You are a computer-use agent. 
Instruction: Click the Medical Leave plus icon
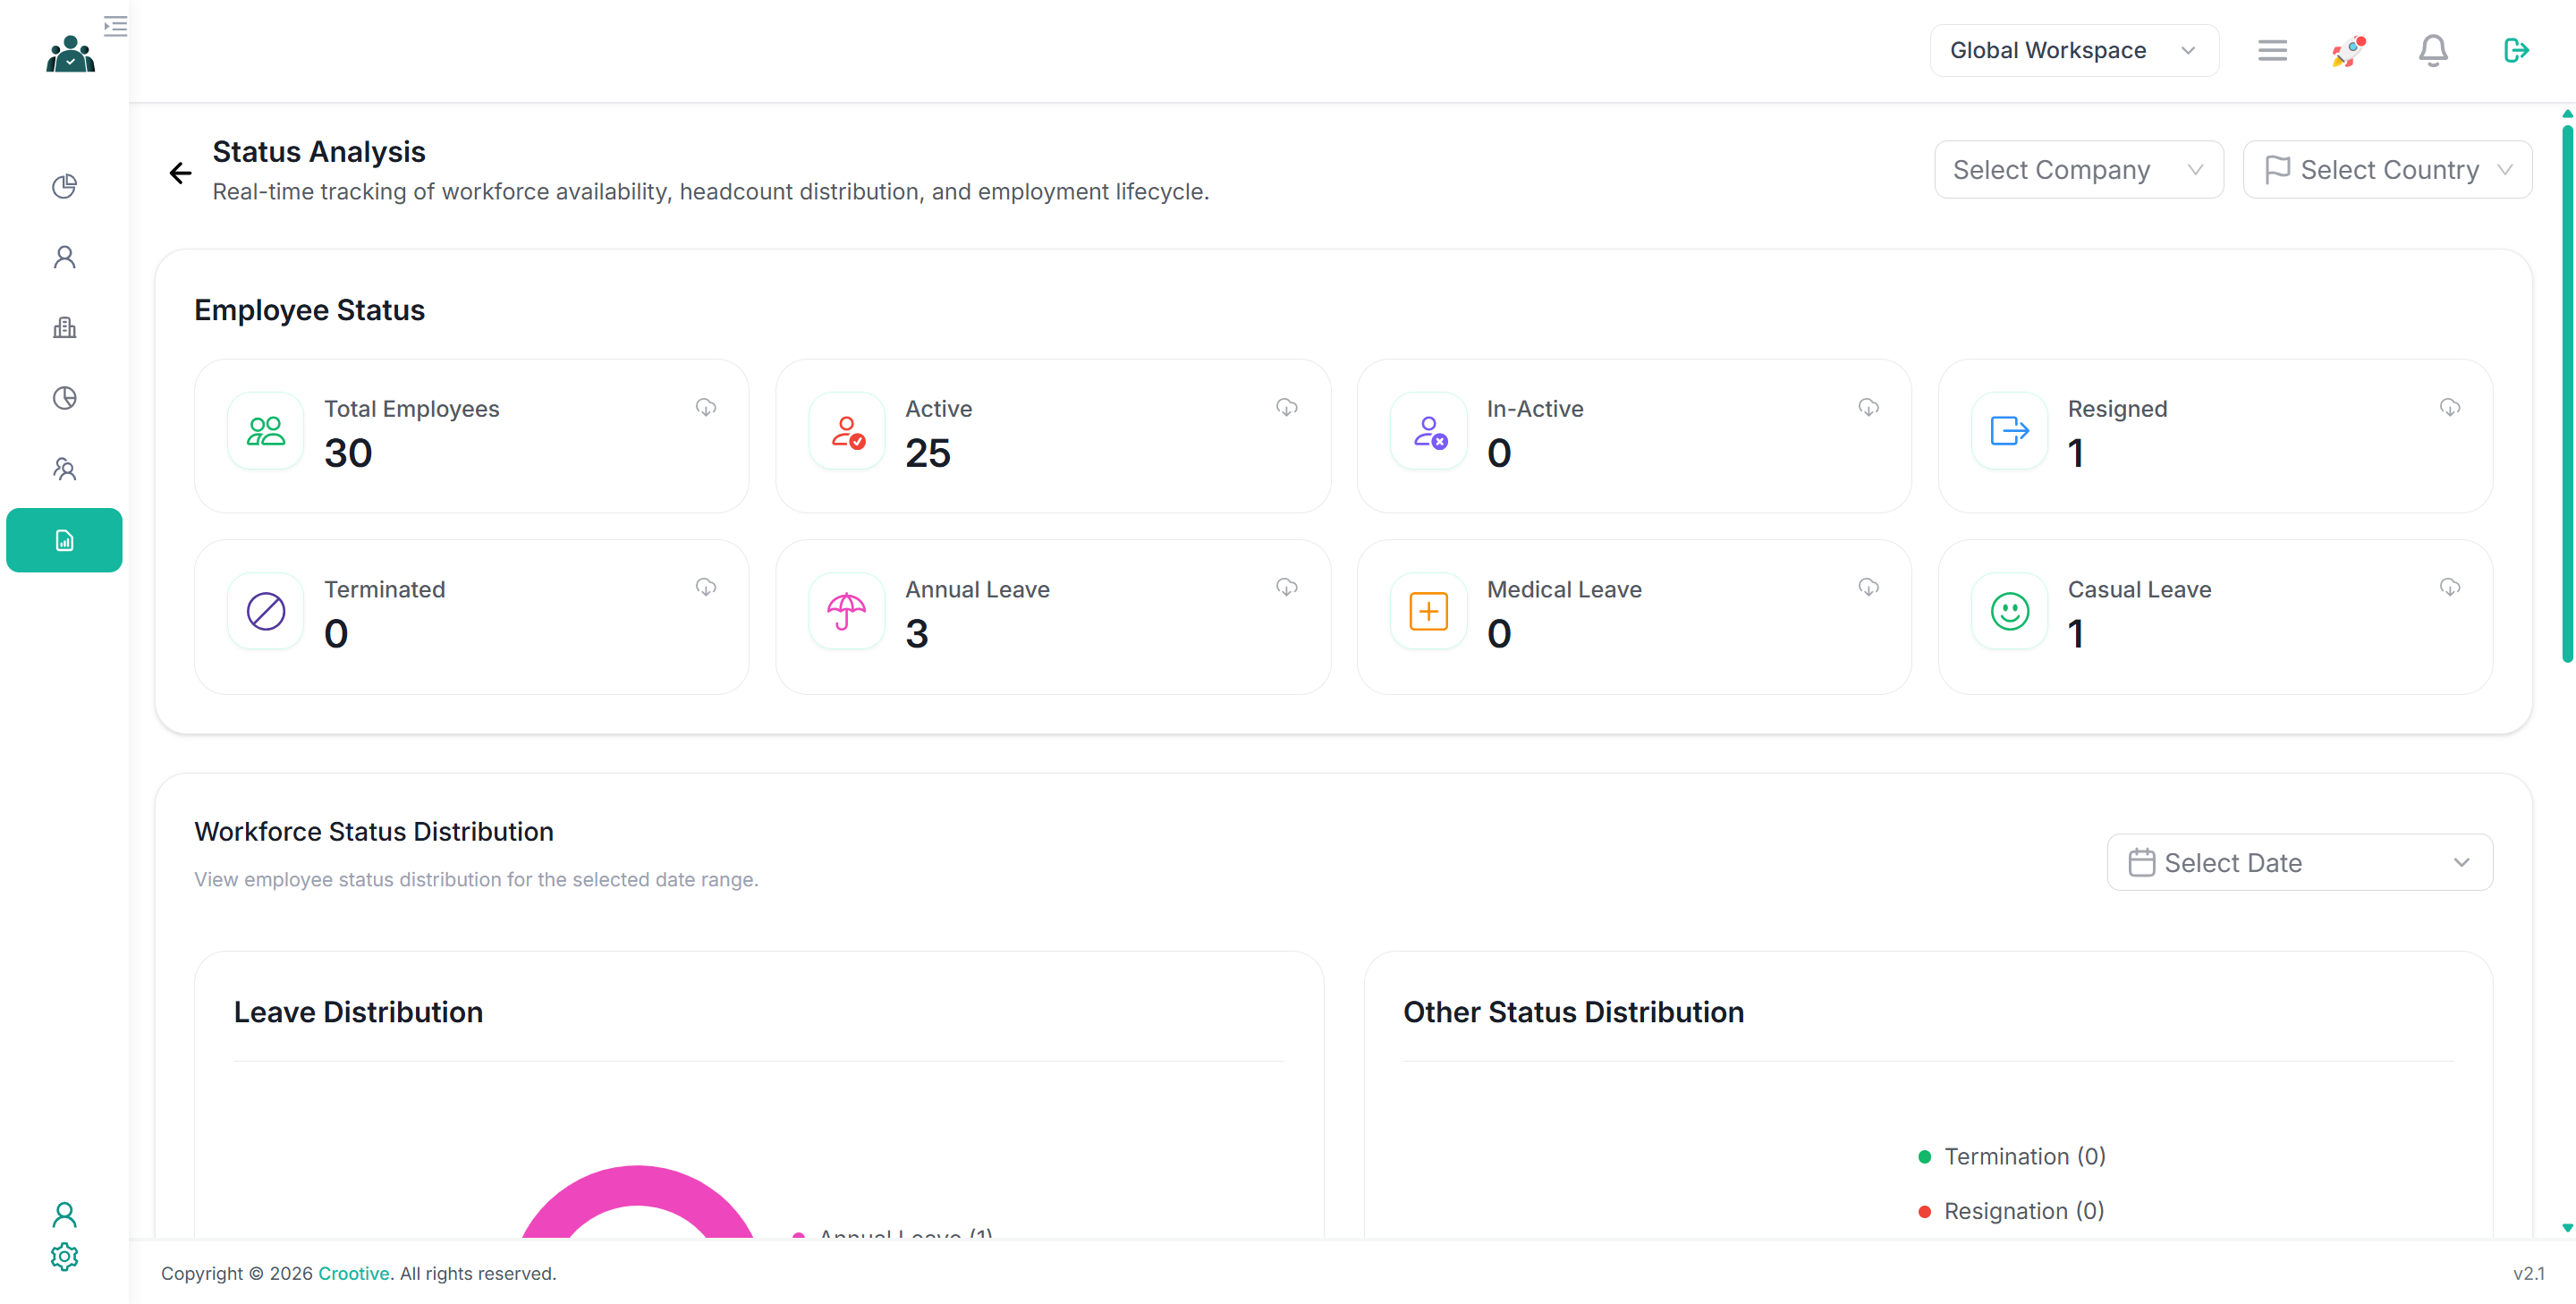click(1429, 611)
